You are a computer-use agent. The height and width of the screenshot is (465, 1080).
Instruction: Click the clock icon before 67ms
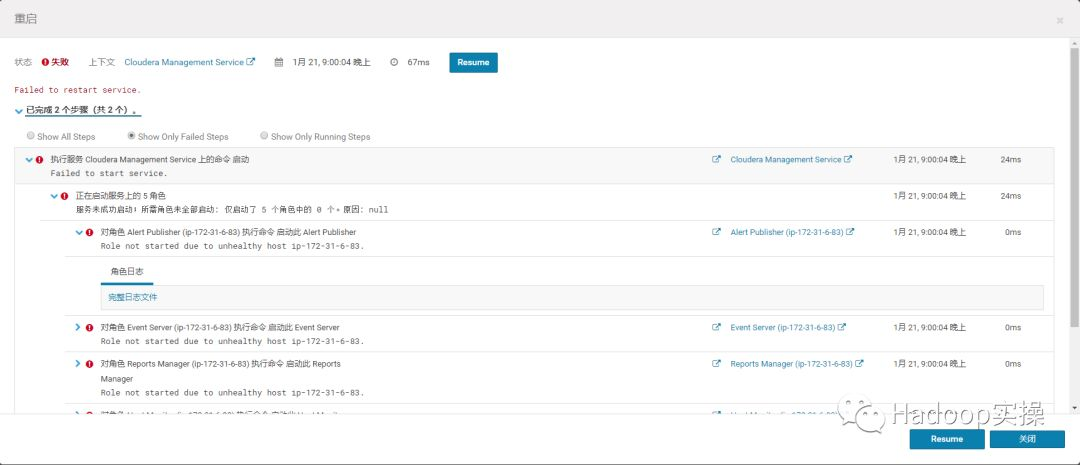394,62
